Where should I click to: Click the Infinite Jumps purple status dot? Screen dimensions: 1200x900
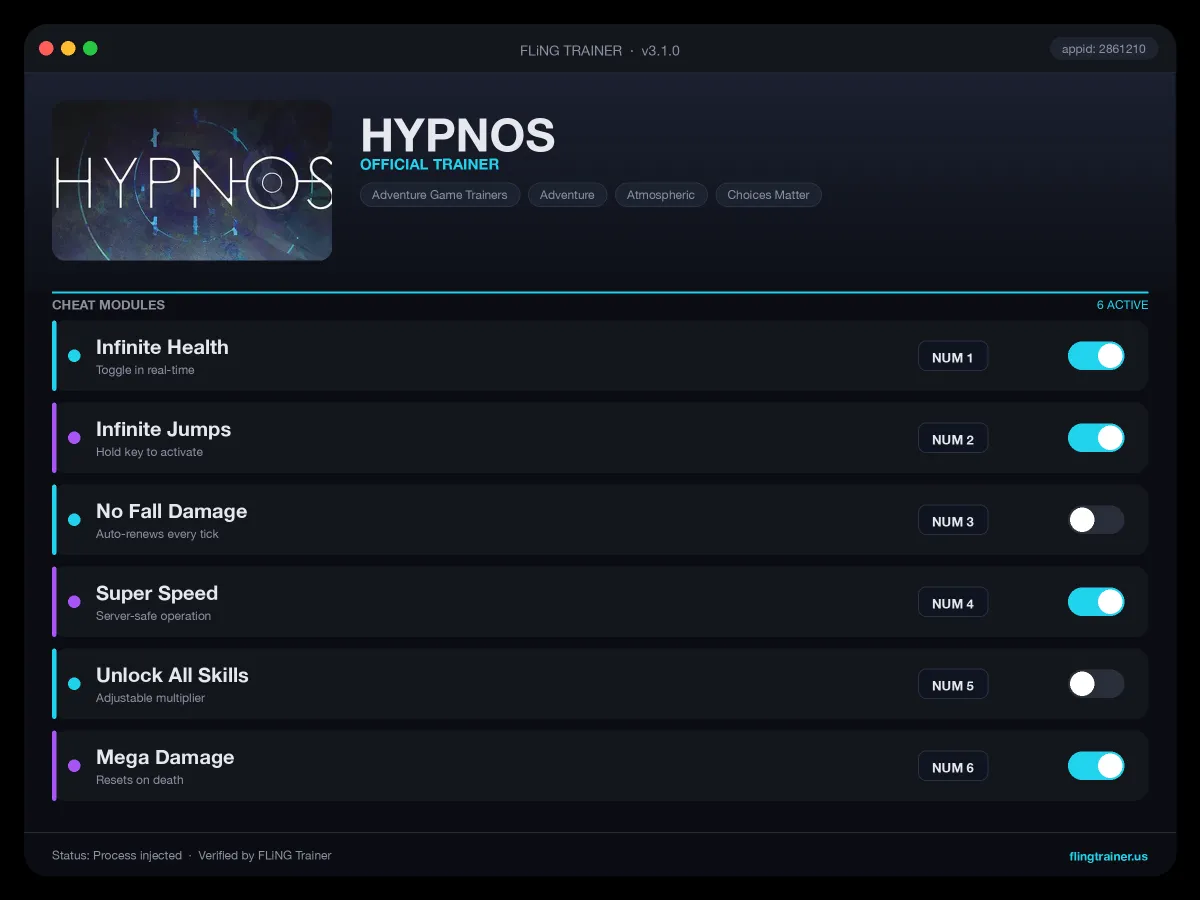point(74,438)
